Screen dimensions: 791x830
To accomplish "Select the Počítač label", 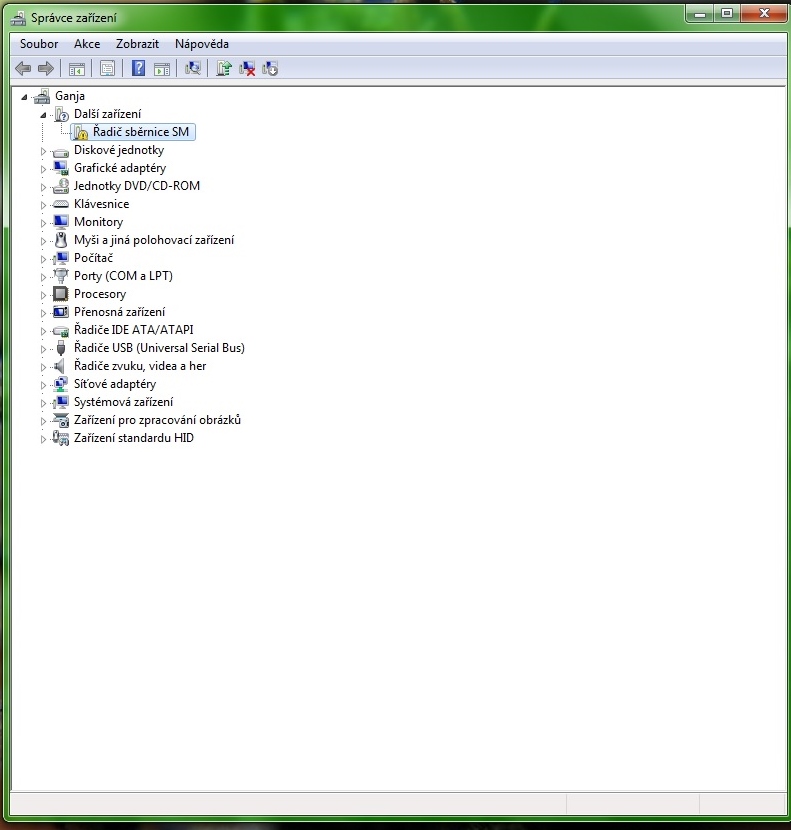I will (93, 258).
